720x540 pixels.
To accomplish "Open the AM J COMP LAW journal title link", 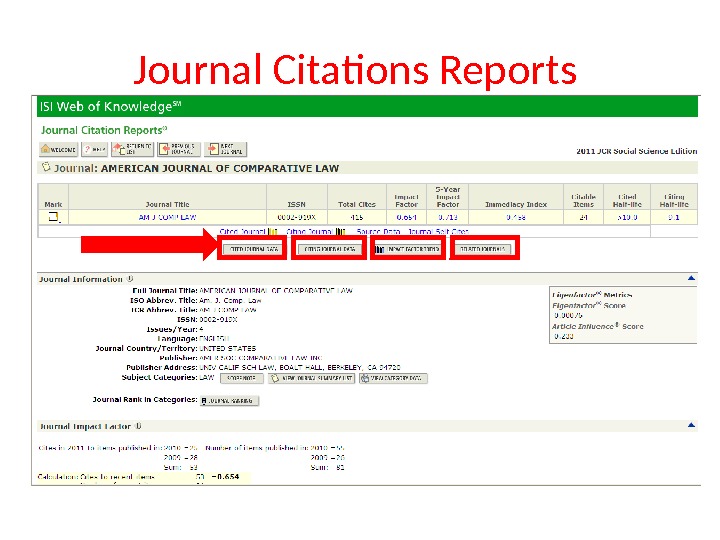I will 167,217.
